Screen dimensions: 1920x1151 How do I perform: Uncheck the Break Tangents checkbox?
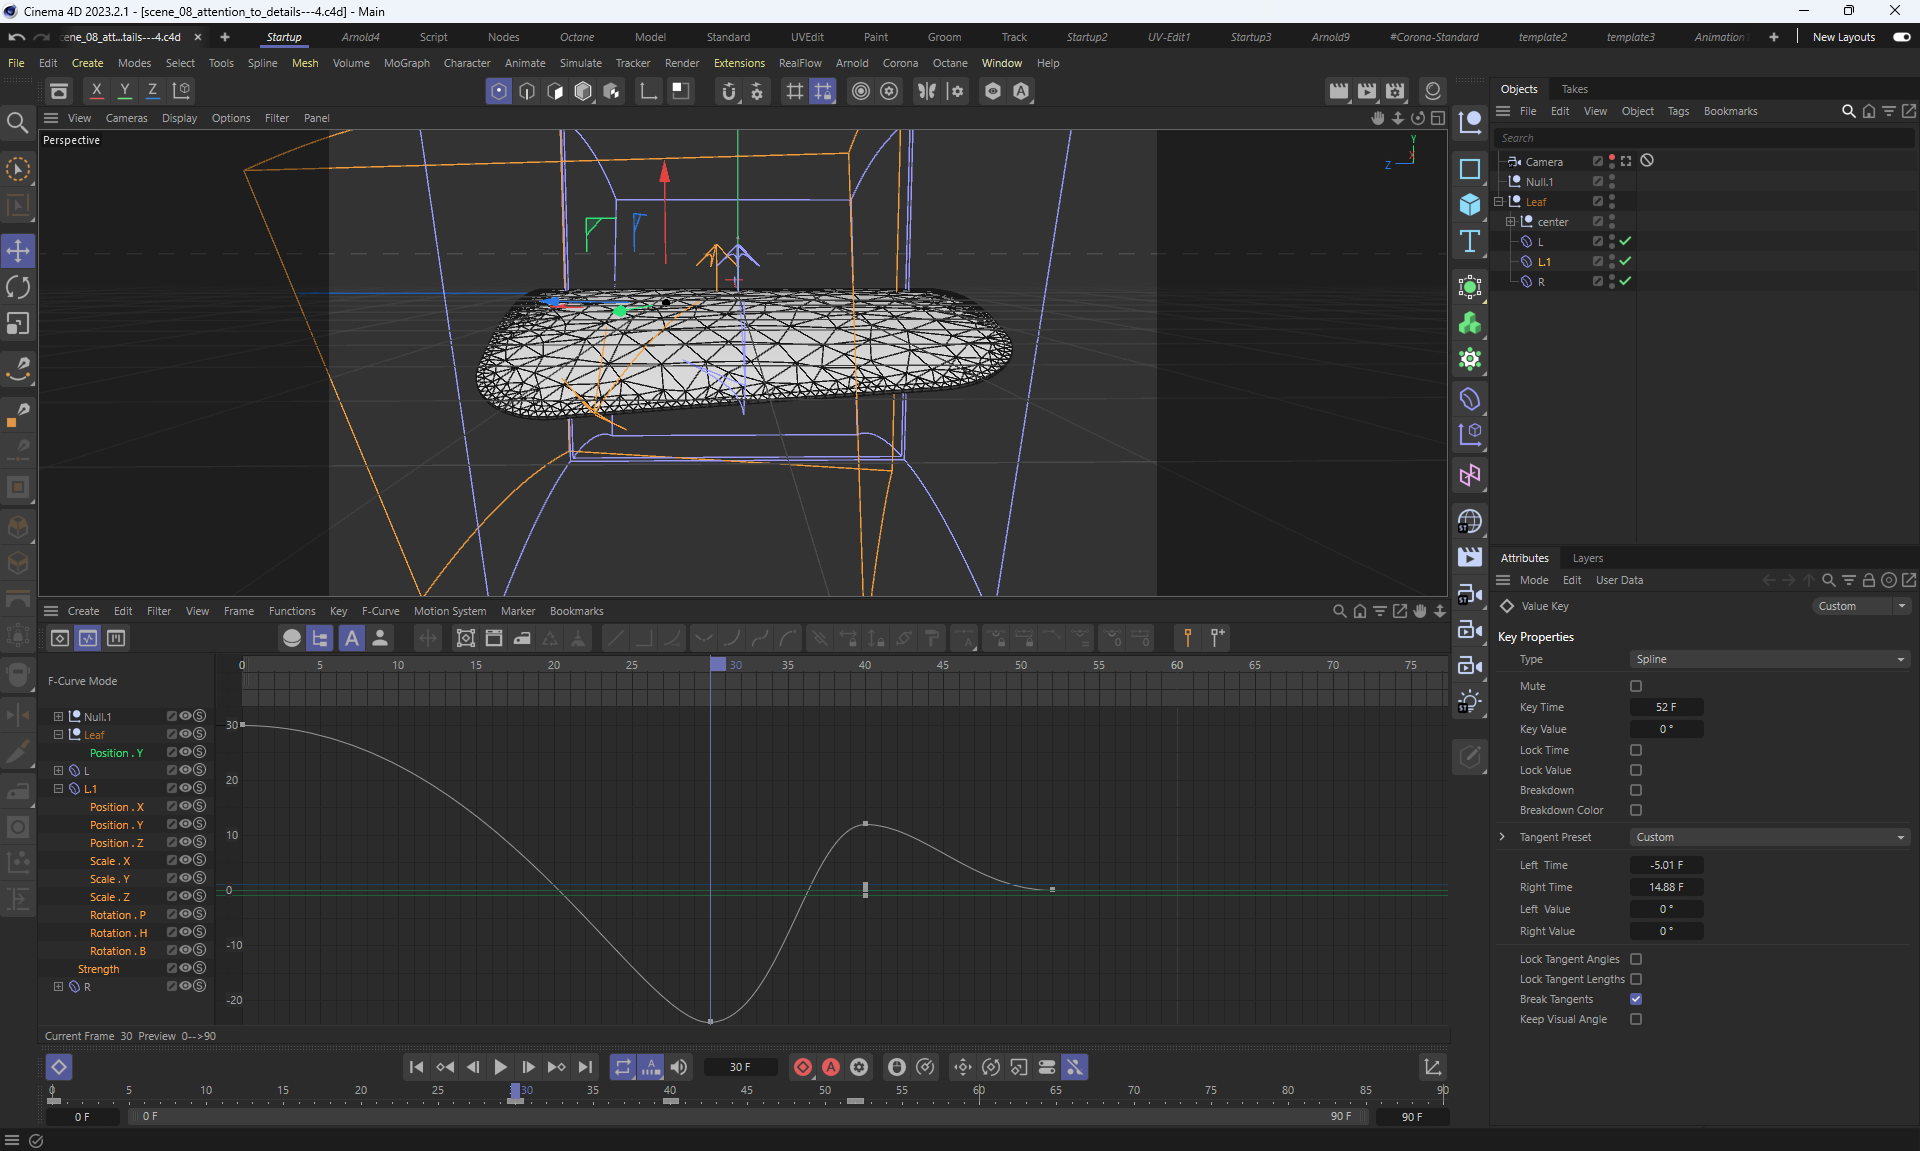1636,999
